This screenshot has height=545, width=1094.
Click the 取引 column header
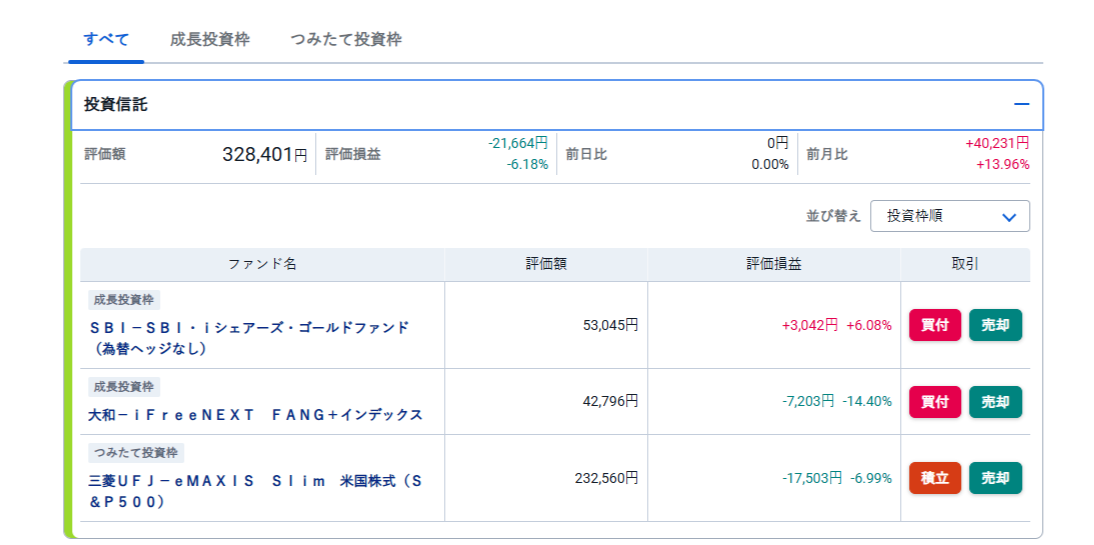[965, 264]
